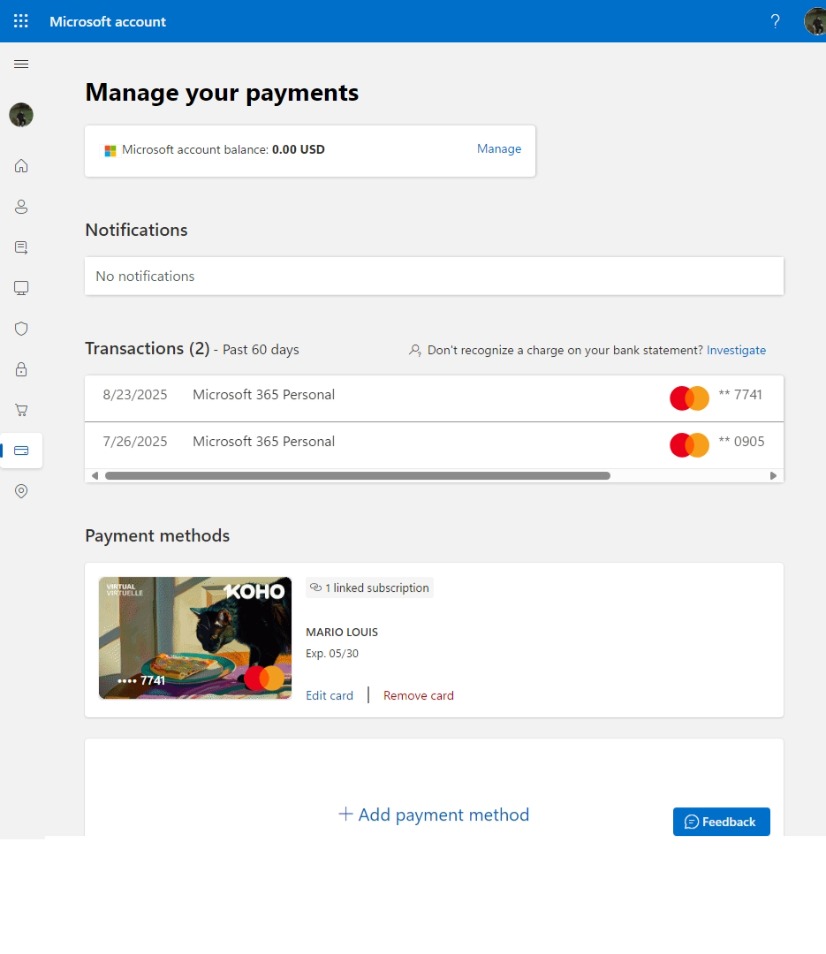The height and width of the screenshot is (954, 826).
Task: Click the transactions horizontal scrollbar thumb
Action: 358,476
